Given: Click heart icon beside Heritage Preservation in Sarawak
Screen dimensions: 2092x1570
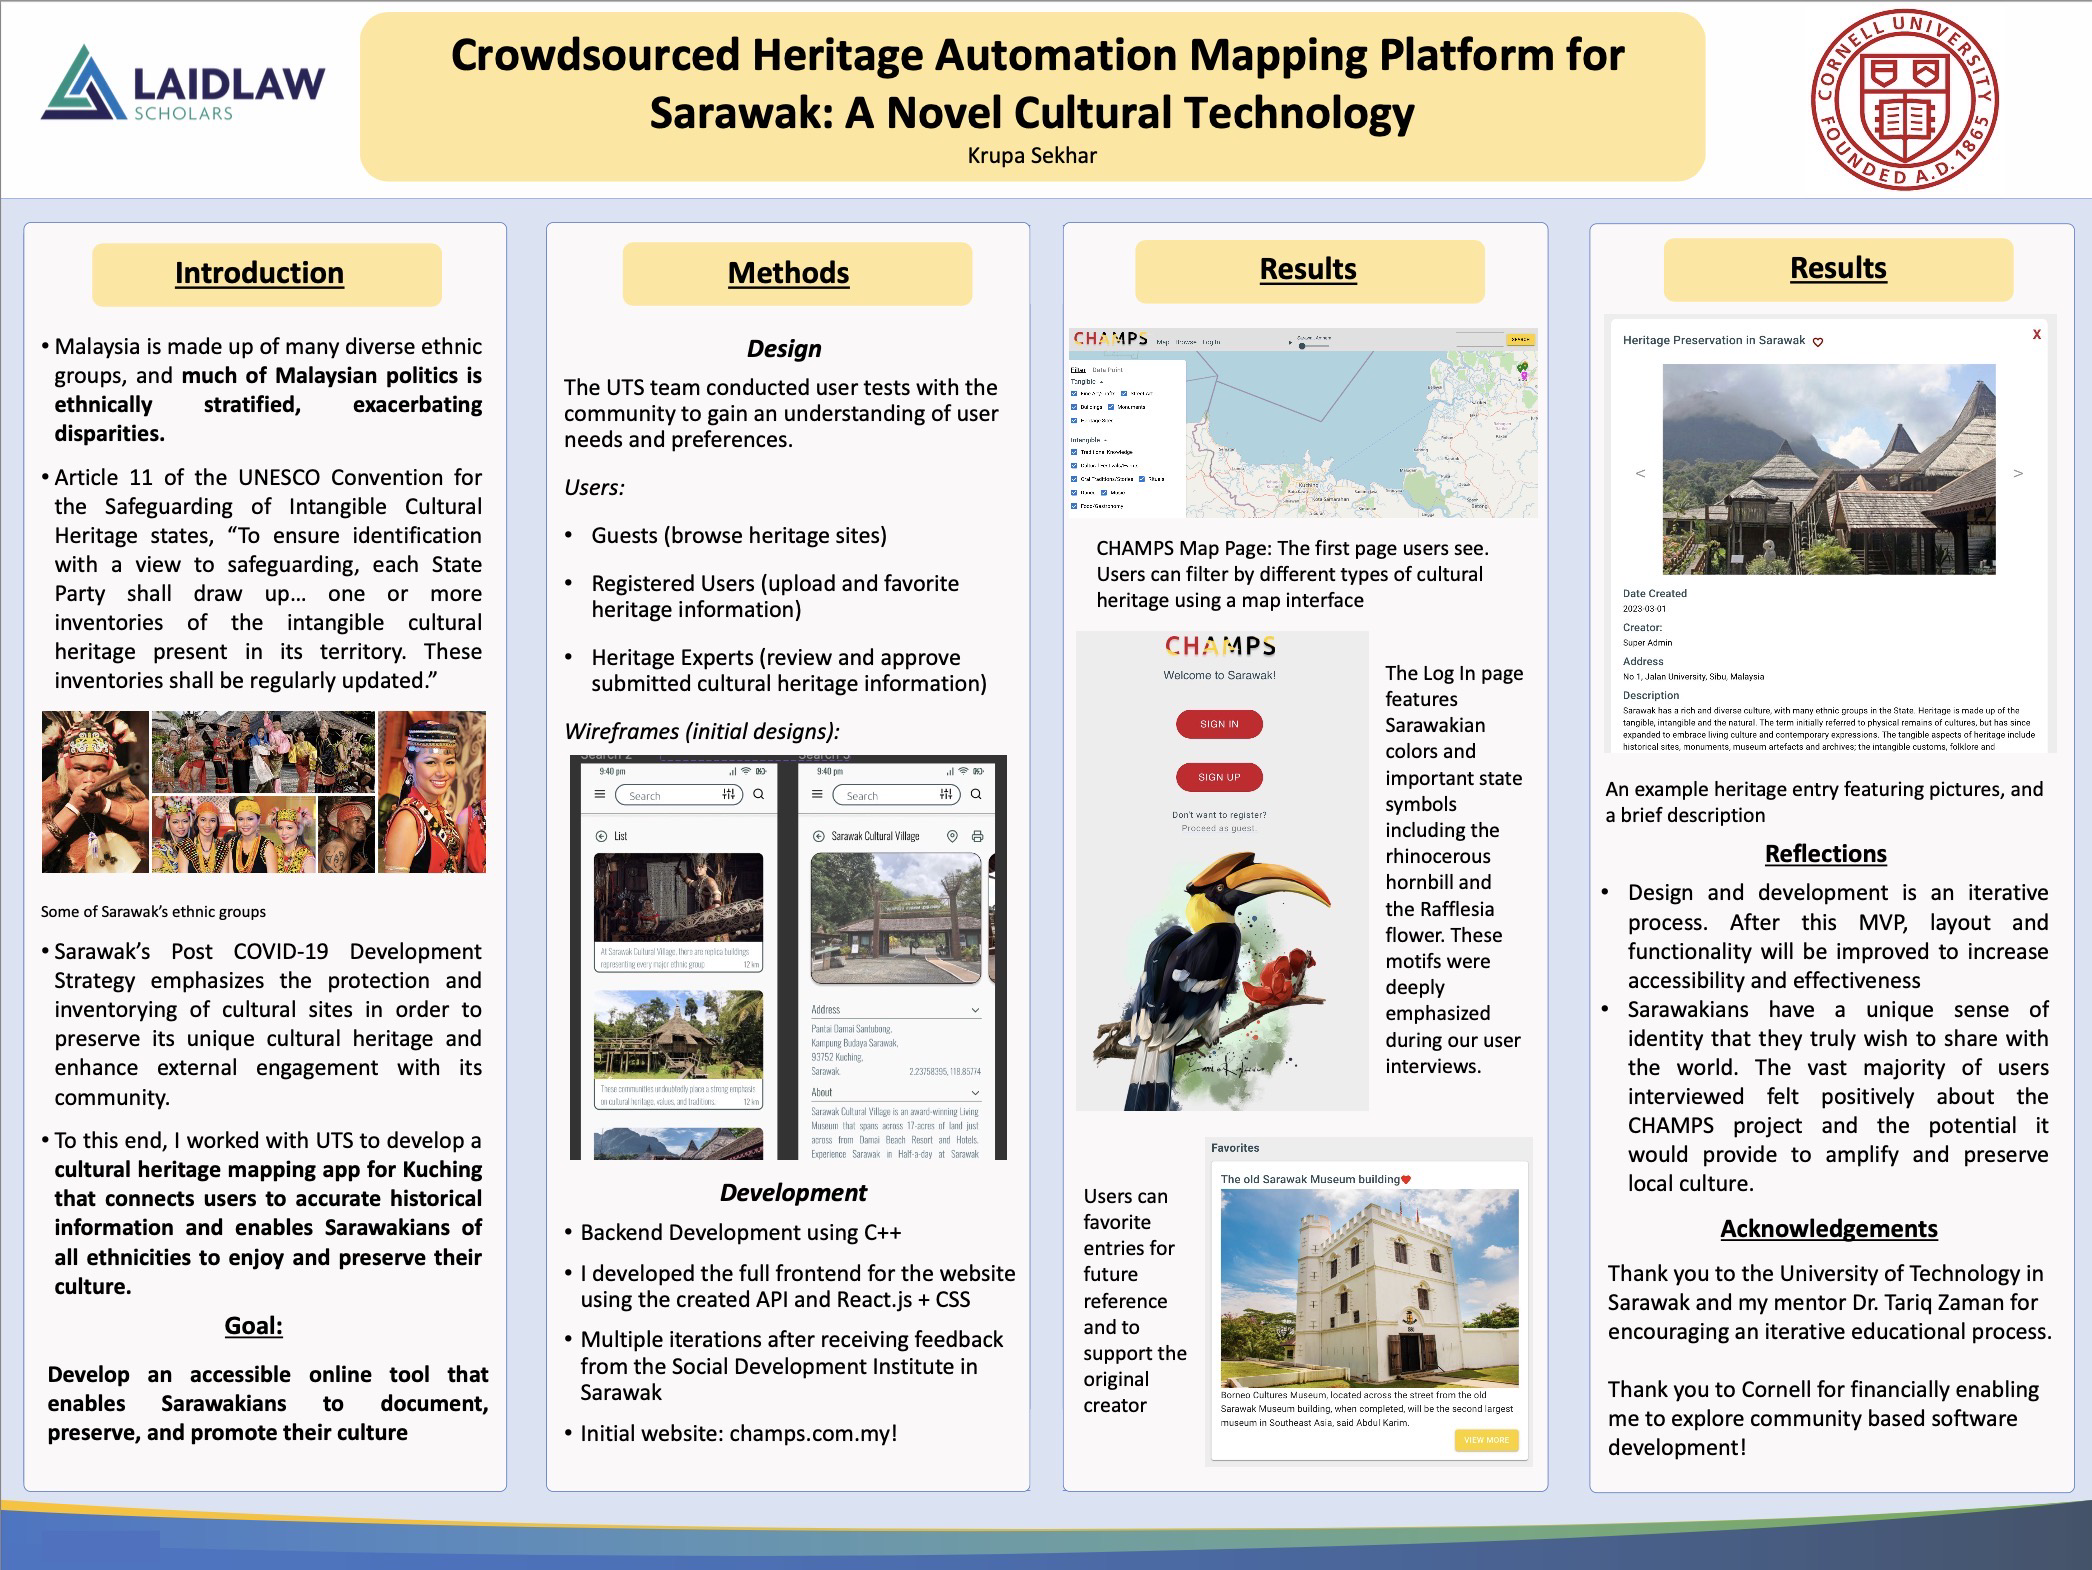Looking at the screenshot, I should [1818, 342].
